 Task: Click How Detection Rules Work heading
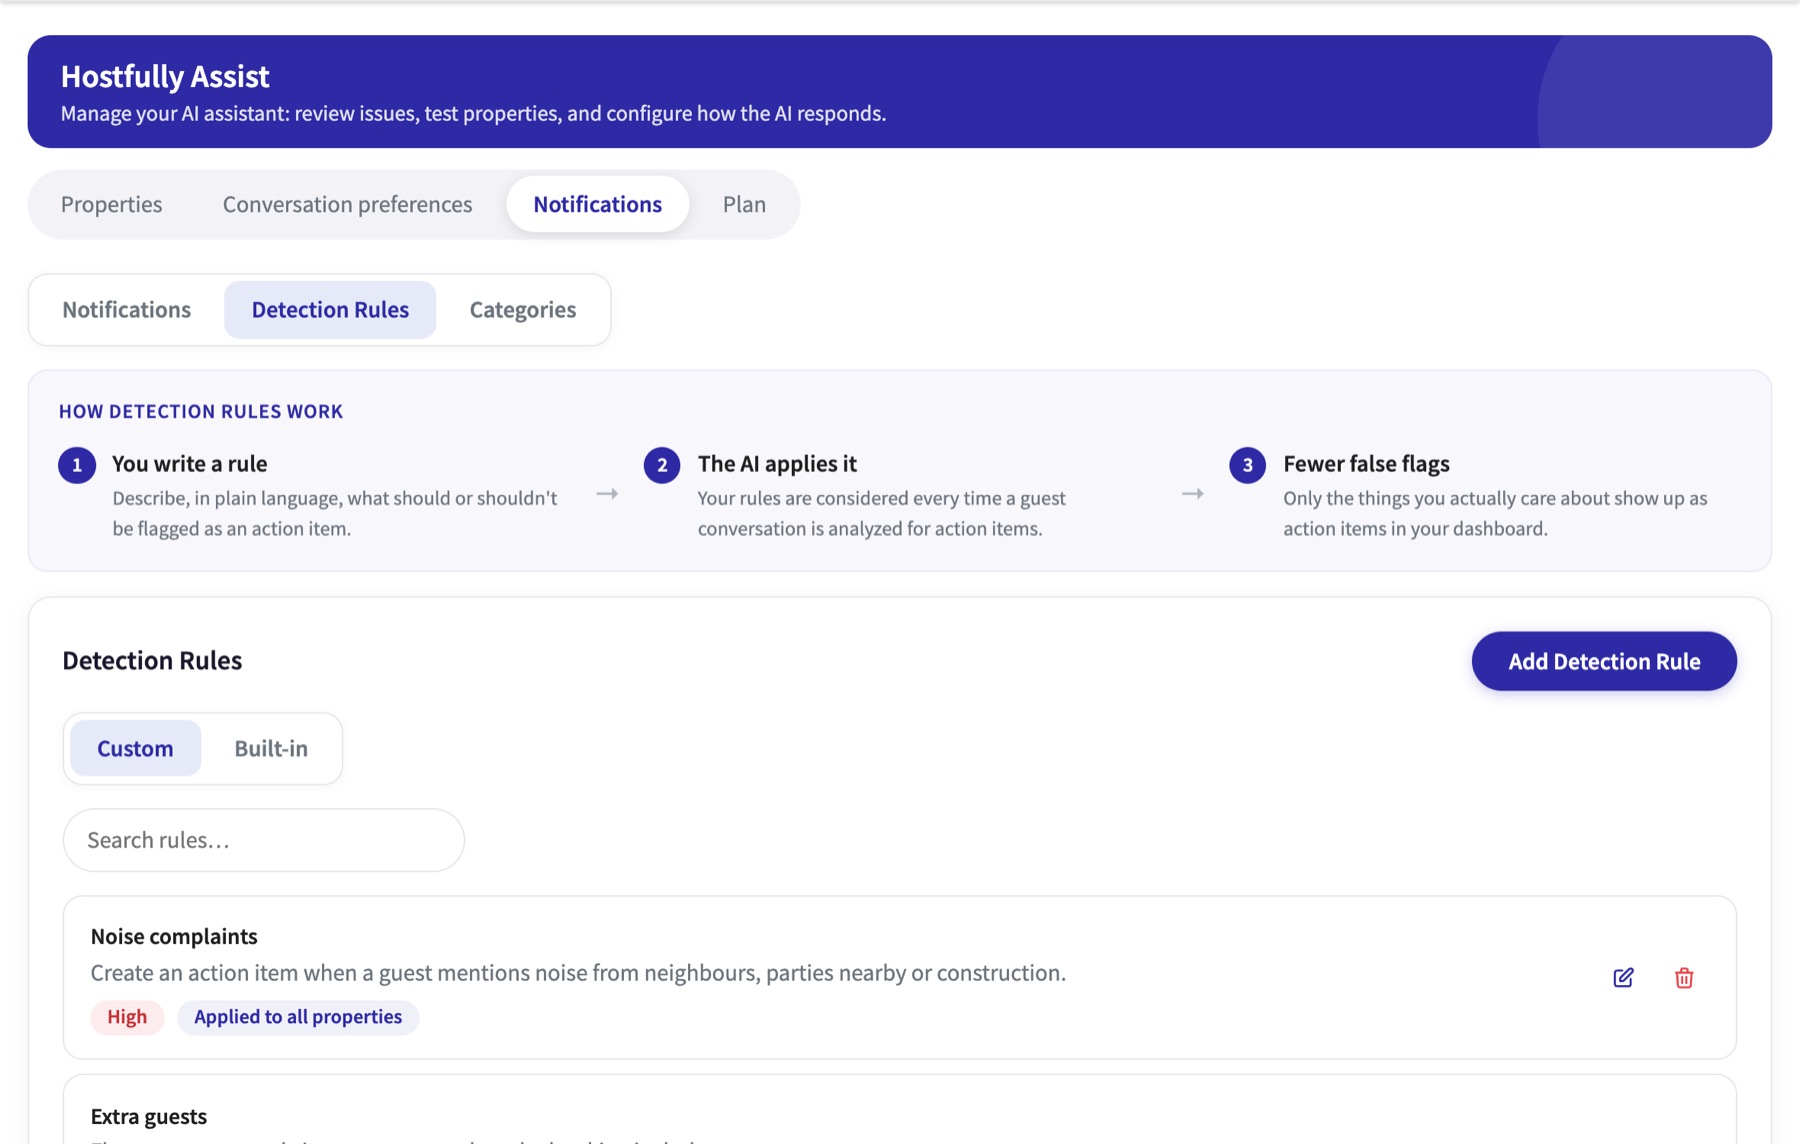(x=201, y=411)
